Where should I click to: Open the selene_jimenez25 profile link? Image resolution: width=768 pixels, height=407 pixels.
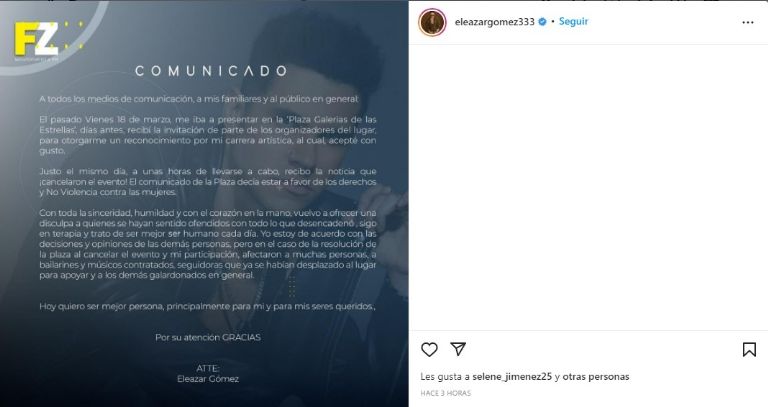click(x=512, y=377)
